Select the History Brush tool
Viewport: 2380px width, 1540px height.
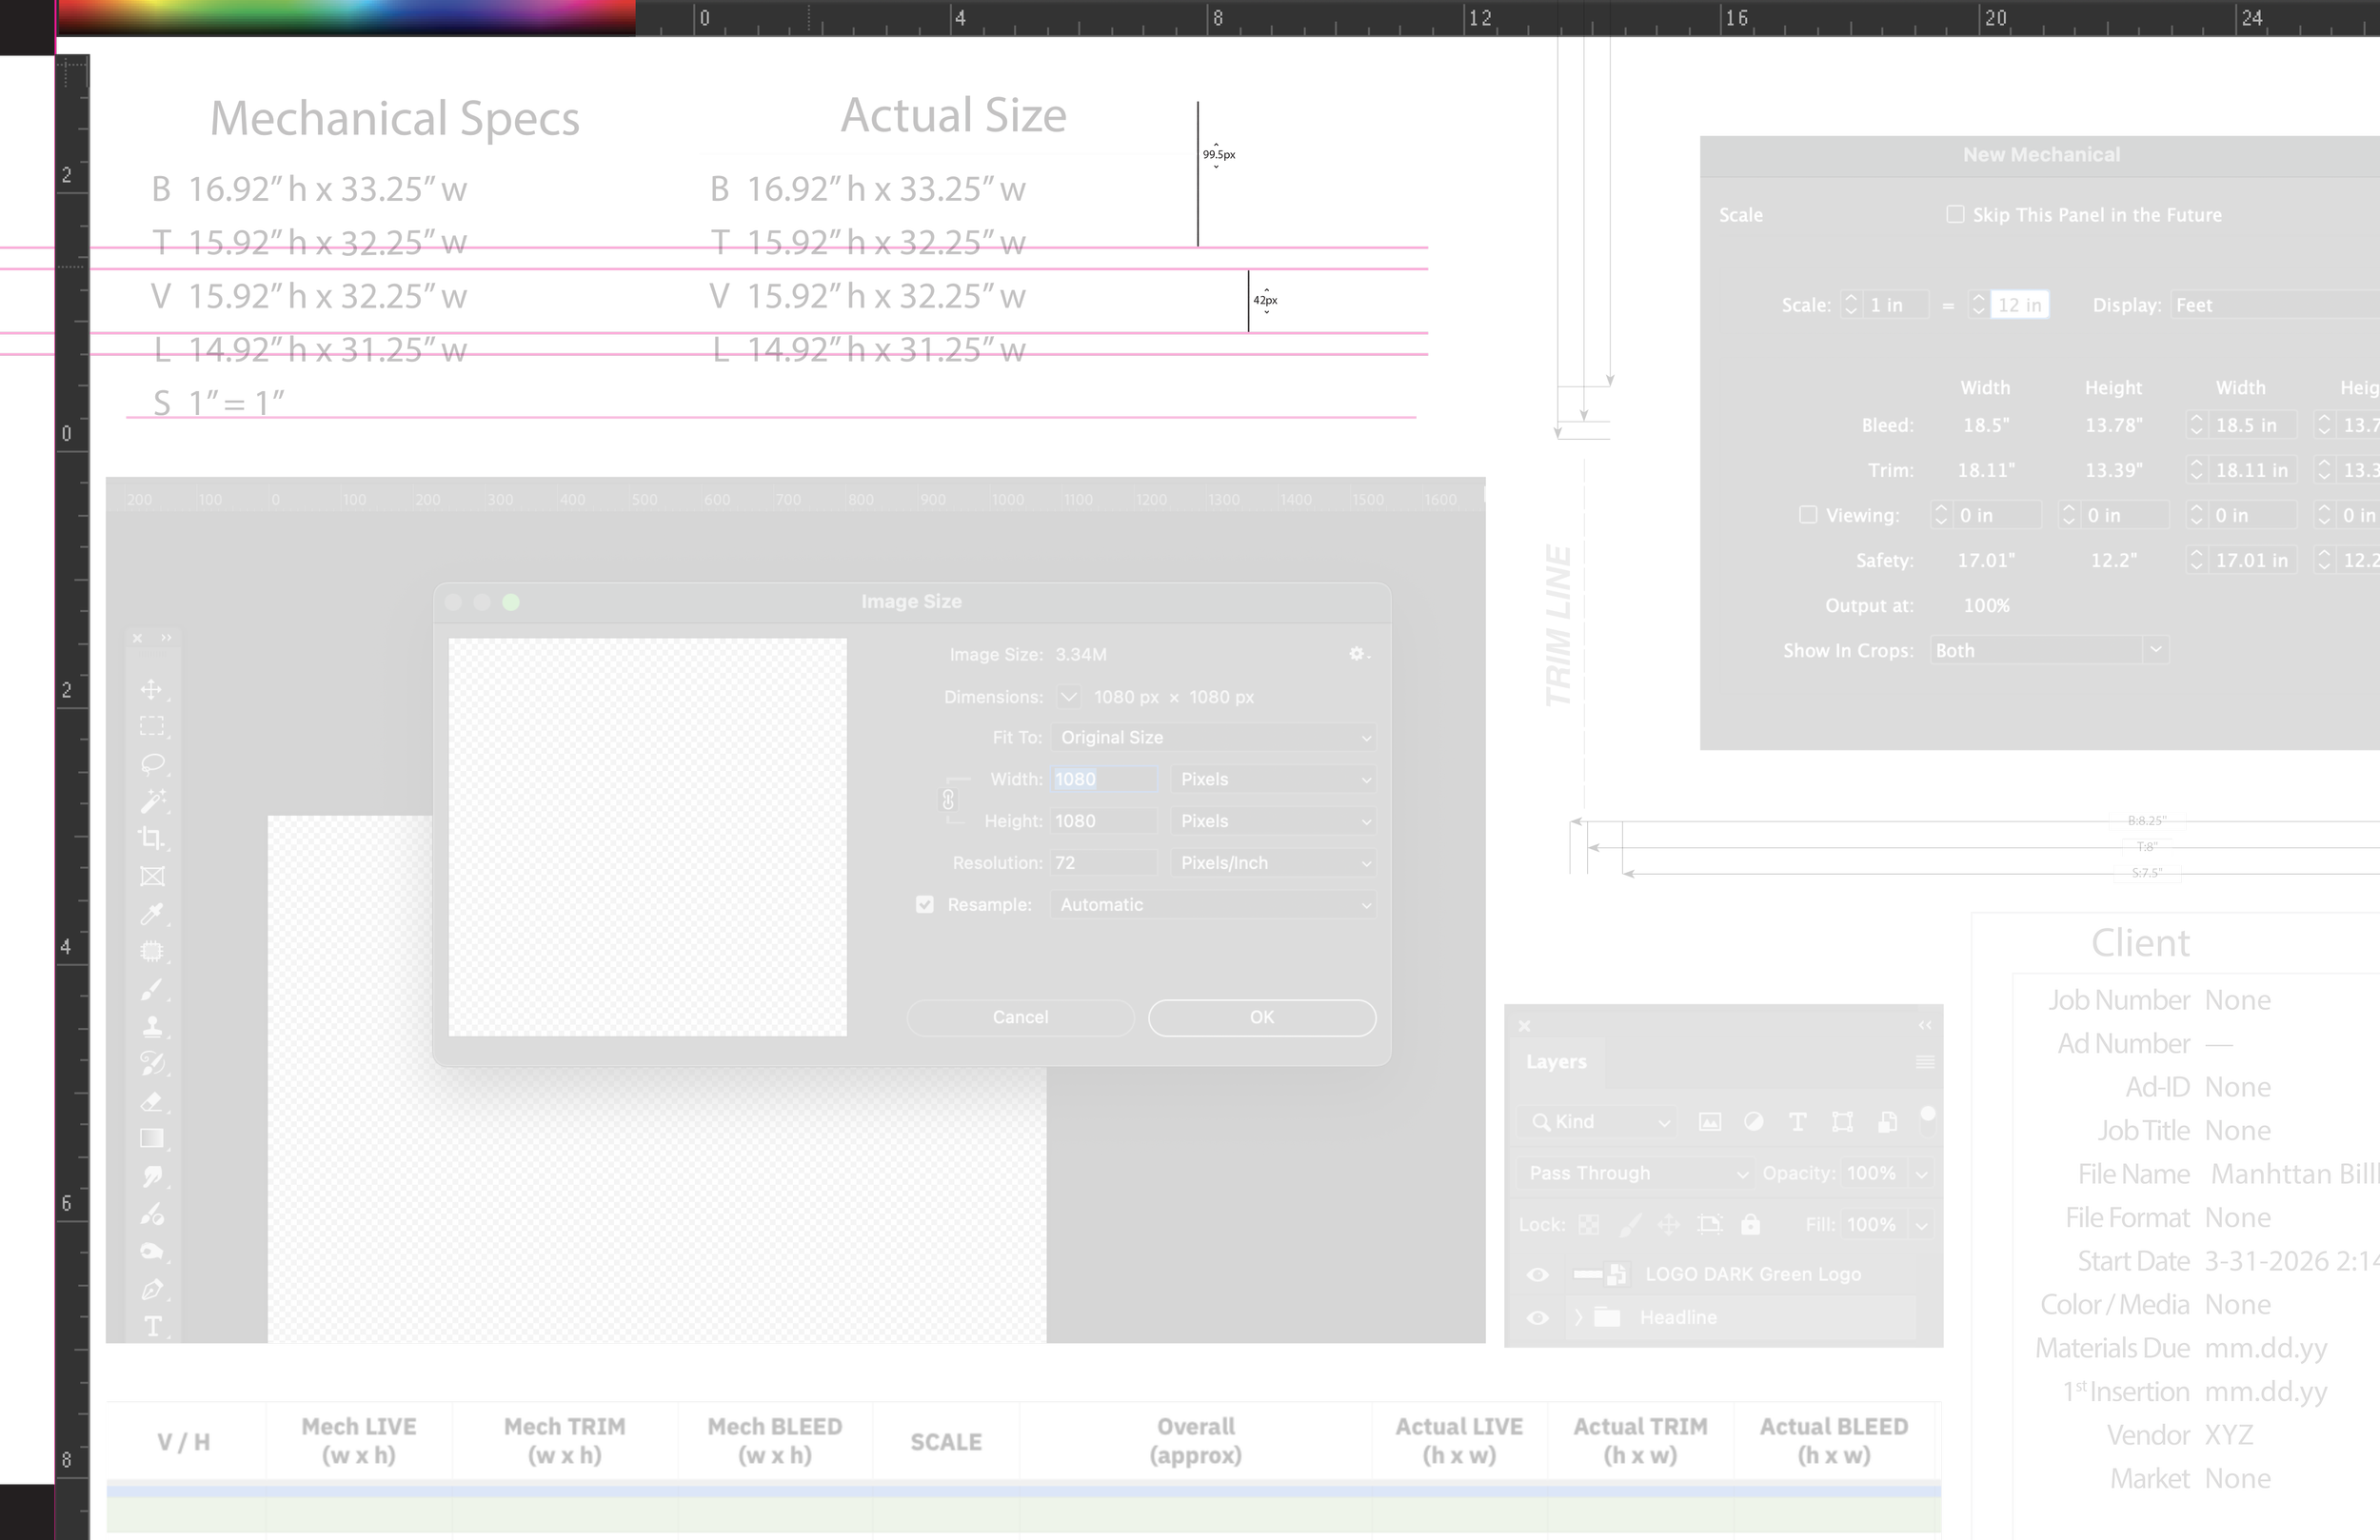[x=152, y=1063]
